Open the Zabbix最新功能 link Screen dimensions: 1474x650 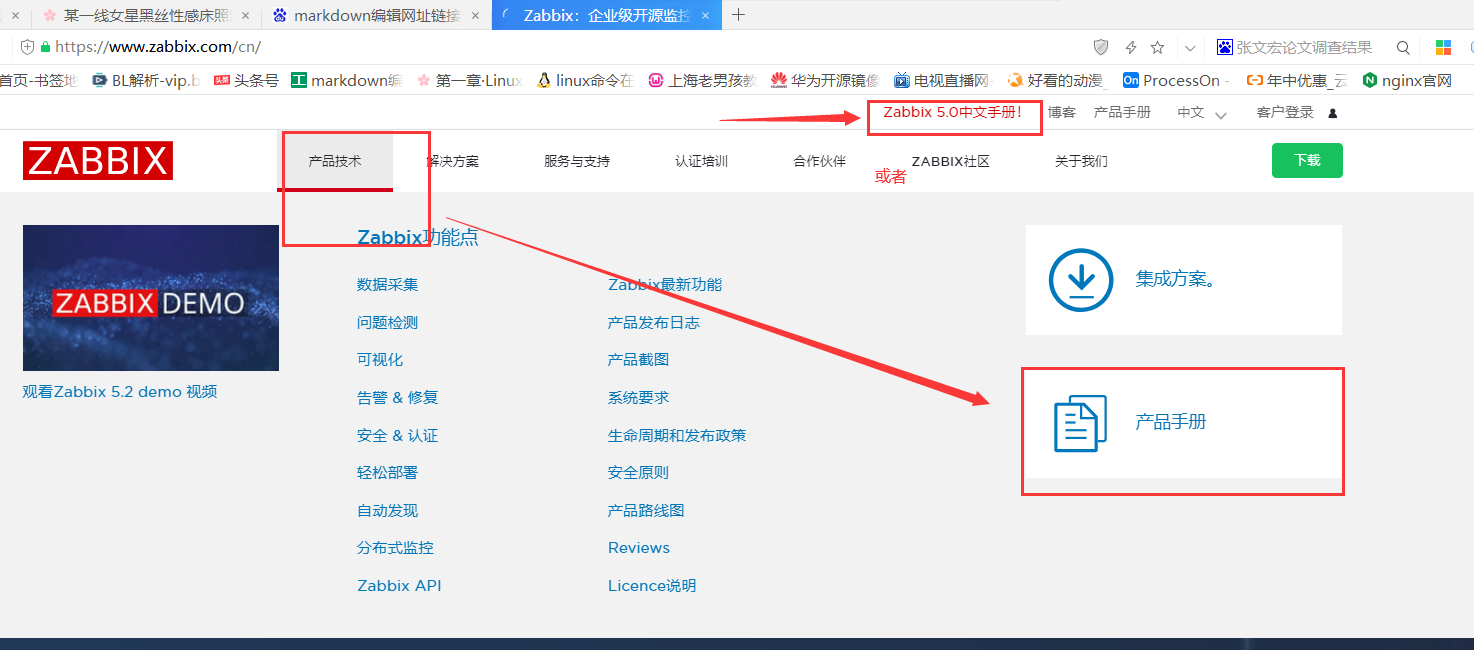click(665, 285)
